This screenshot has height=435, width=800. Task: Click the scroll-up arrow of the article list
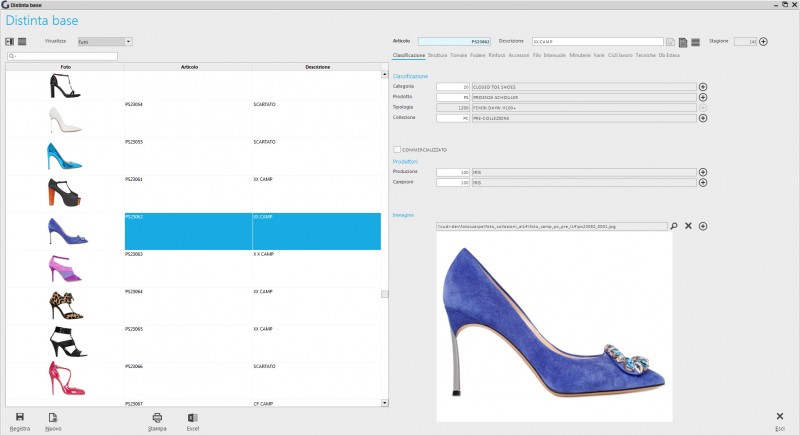(385, 74)
